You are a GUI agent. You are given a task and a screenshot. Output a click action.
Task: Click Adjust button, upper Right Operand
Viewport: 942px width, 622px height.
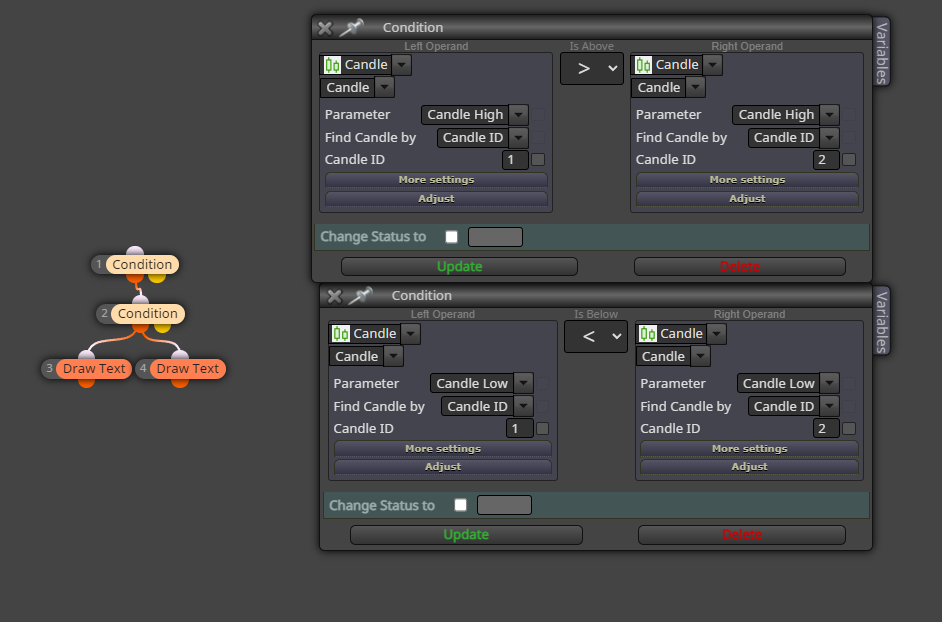pos(747,199)
